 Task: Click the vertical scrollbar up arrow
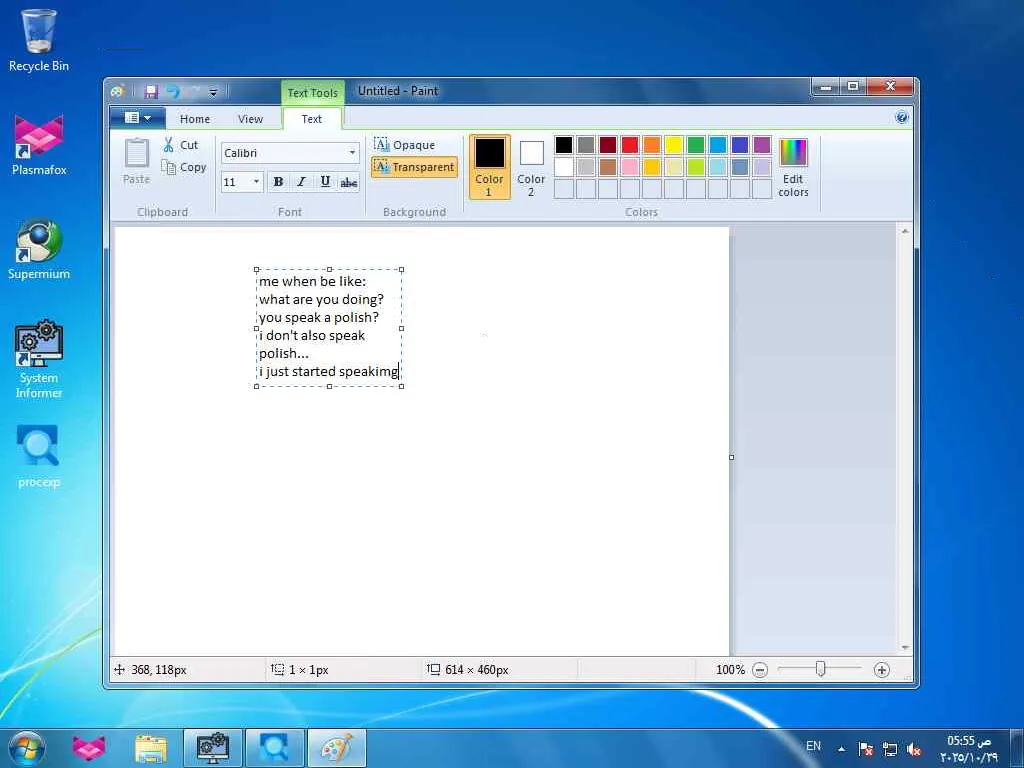(905, 231)
